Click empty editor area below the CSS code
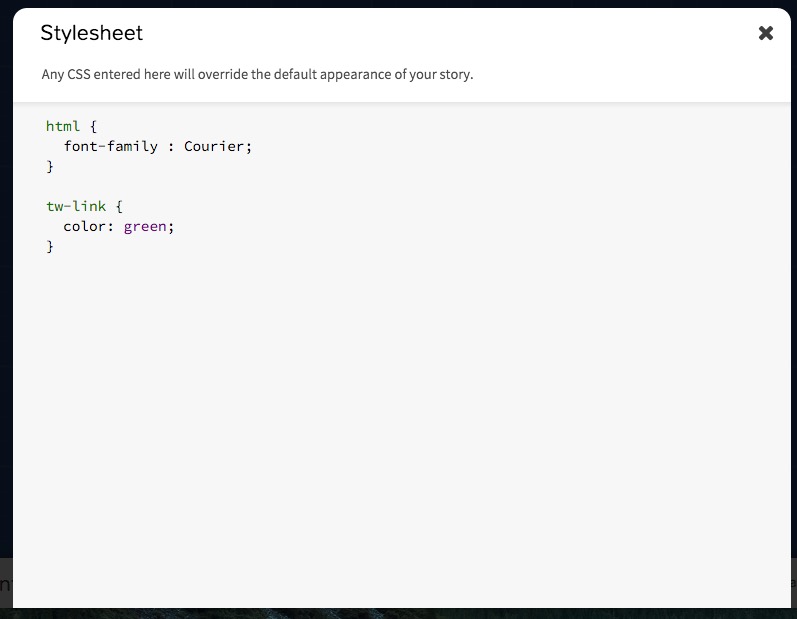 tap(400, 420)
